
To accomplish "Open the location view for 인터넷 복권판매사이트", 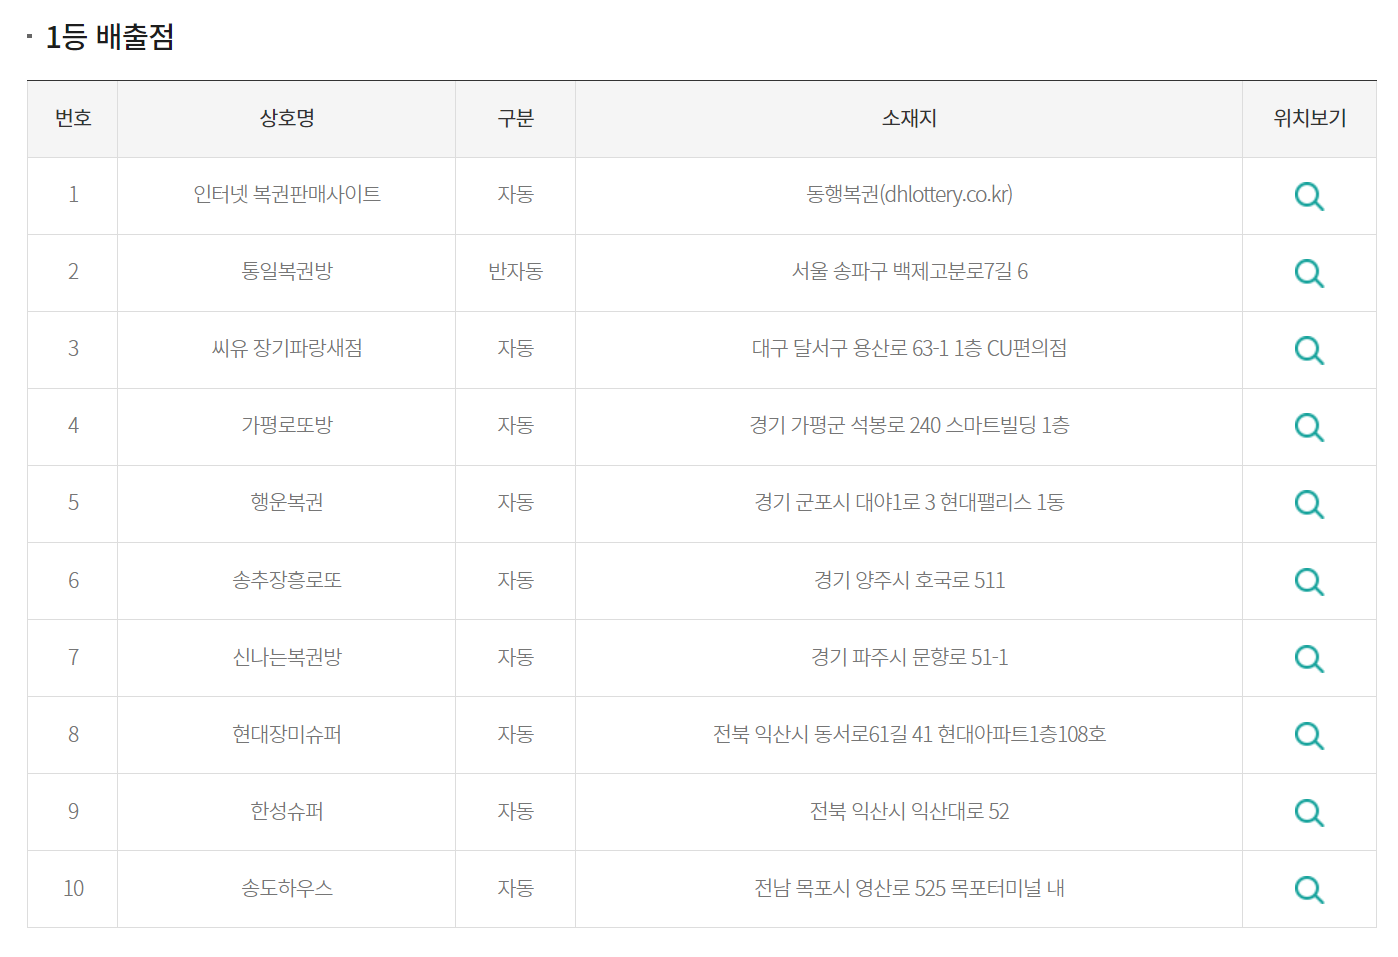I will point(1308,196).
